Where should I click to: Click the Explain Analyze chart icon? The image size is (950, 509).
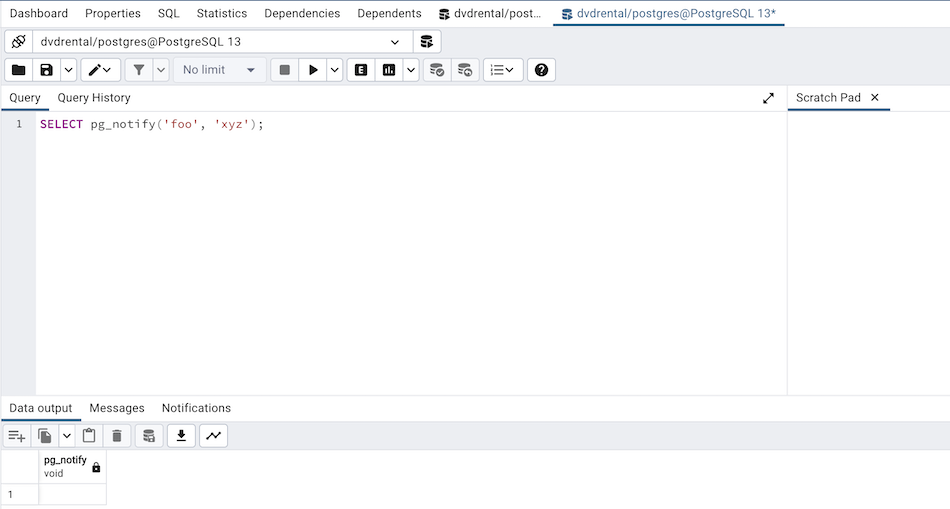point(388,70)
